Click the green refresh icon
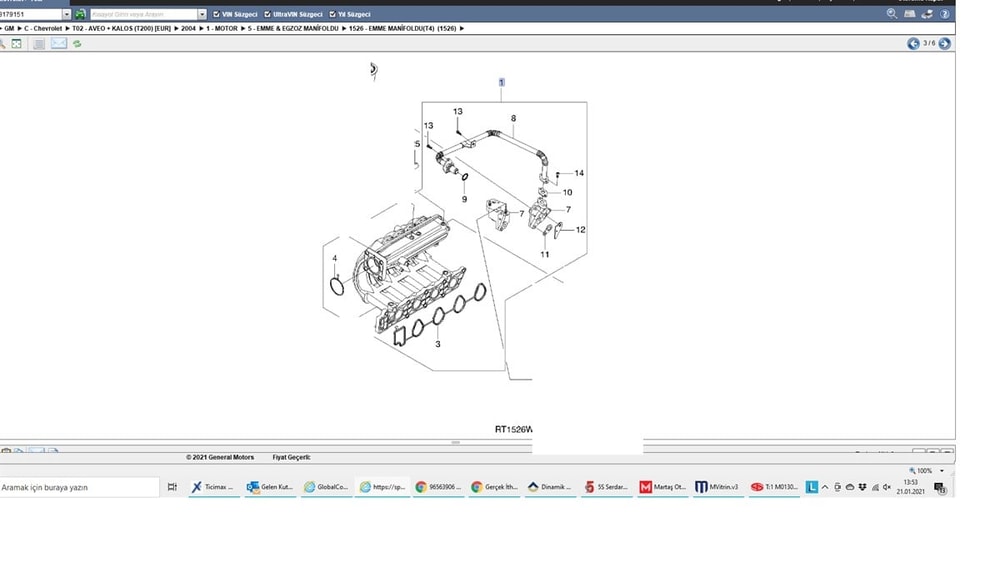Viewport: 1000px width, 562px height. coord(77,44)
